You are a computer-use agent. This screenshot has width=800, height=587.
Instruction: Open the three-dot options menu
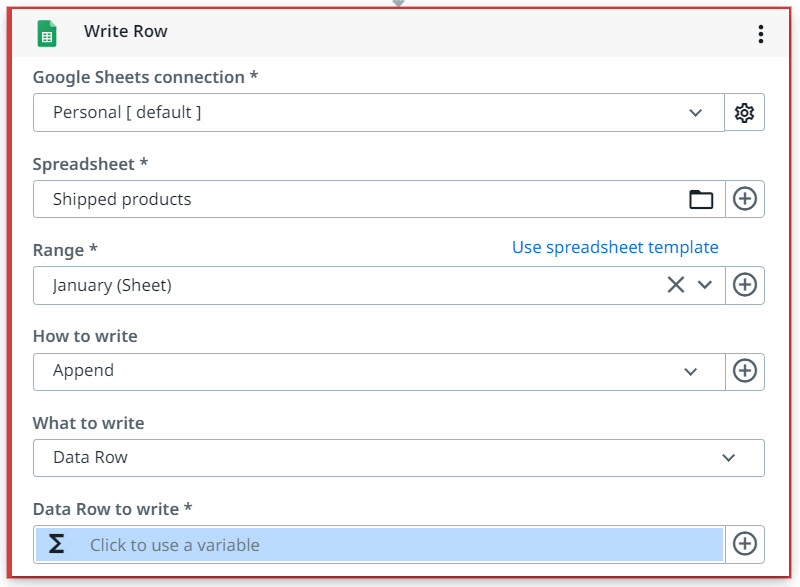coord(761,34)
